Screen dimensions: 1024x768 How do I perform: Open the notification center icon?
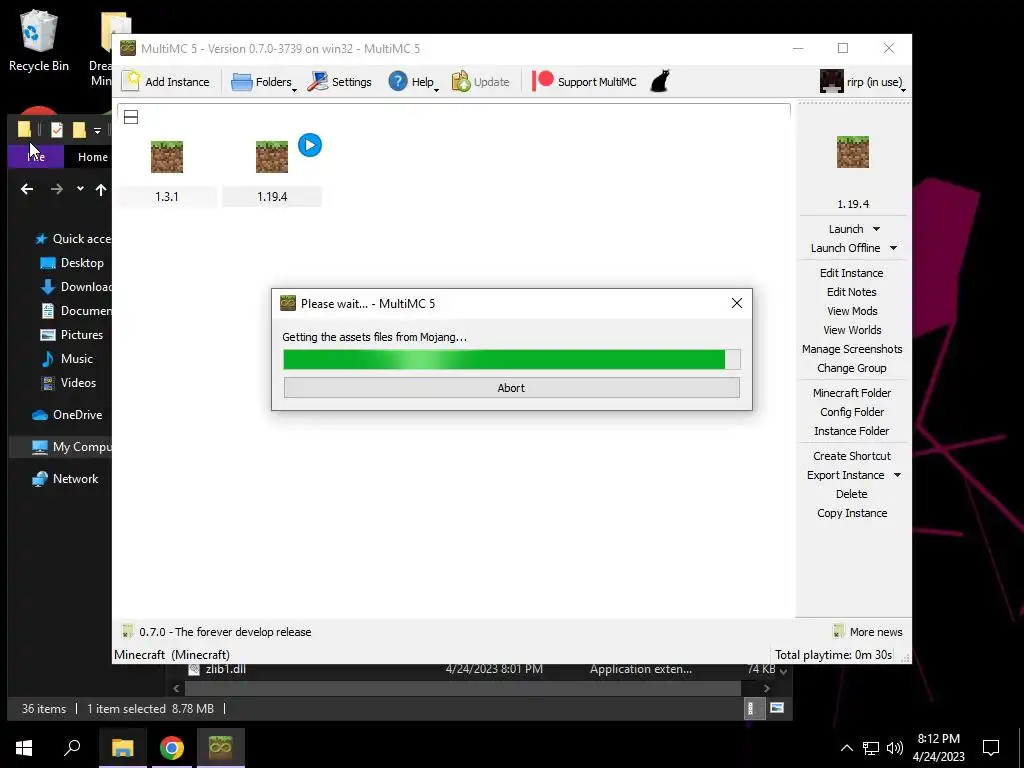tap(991, 748)
